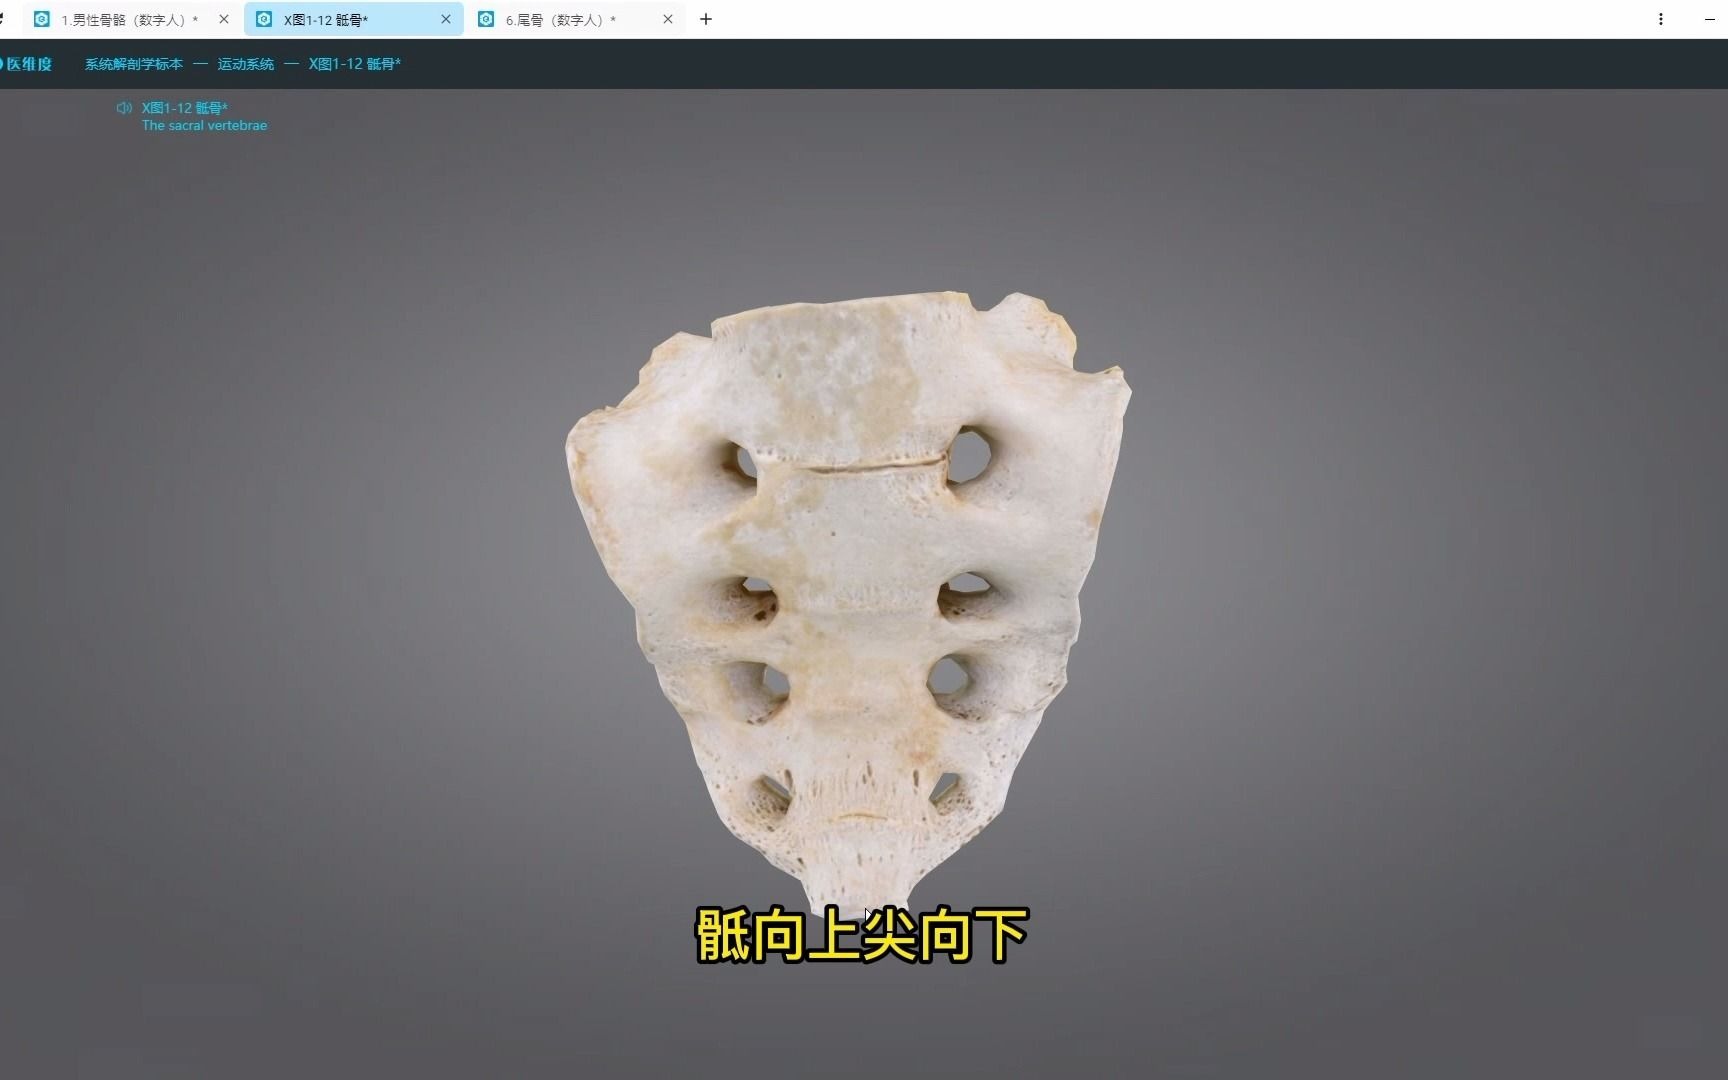Click the app icon on active 骶骨 tab
This screenshot has width=1728, height=1080.
pos(264,19)
